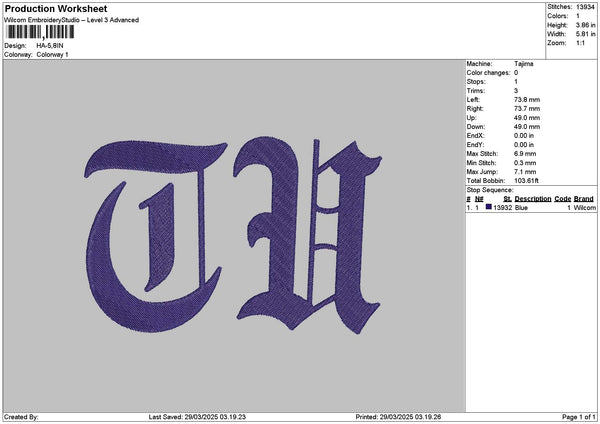This screenshot has width=600, height=424.
Task: Click the 'Created By:' footer label
Action: coord(21,417)
